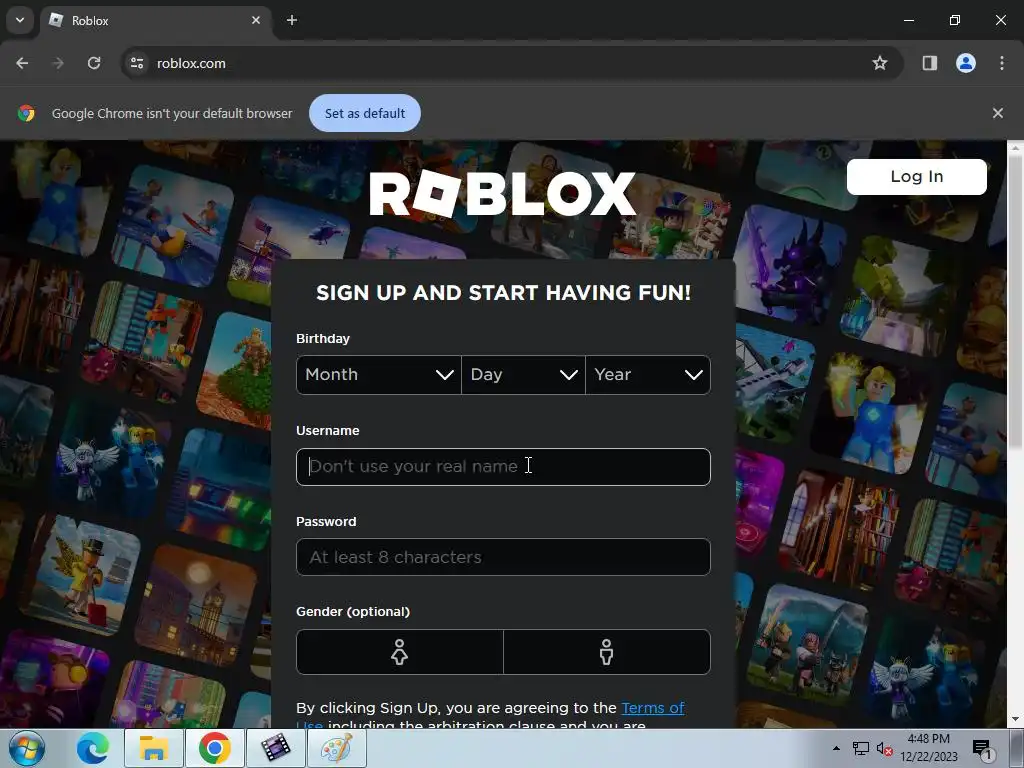The height and width of the screenshot is (768, 1024).
Task: Open the Terms of Use link
Action: (x=652, y=708)
